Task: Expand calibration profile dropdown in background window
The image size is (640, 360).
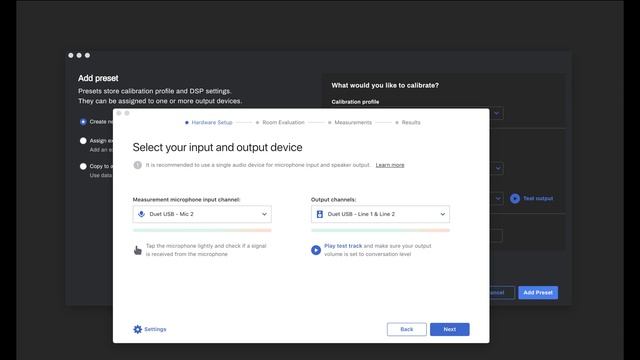Action: pyautogui.click(x=496, y=113)
